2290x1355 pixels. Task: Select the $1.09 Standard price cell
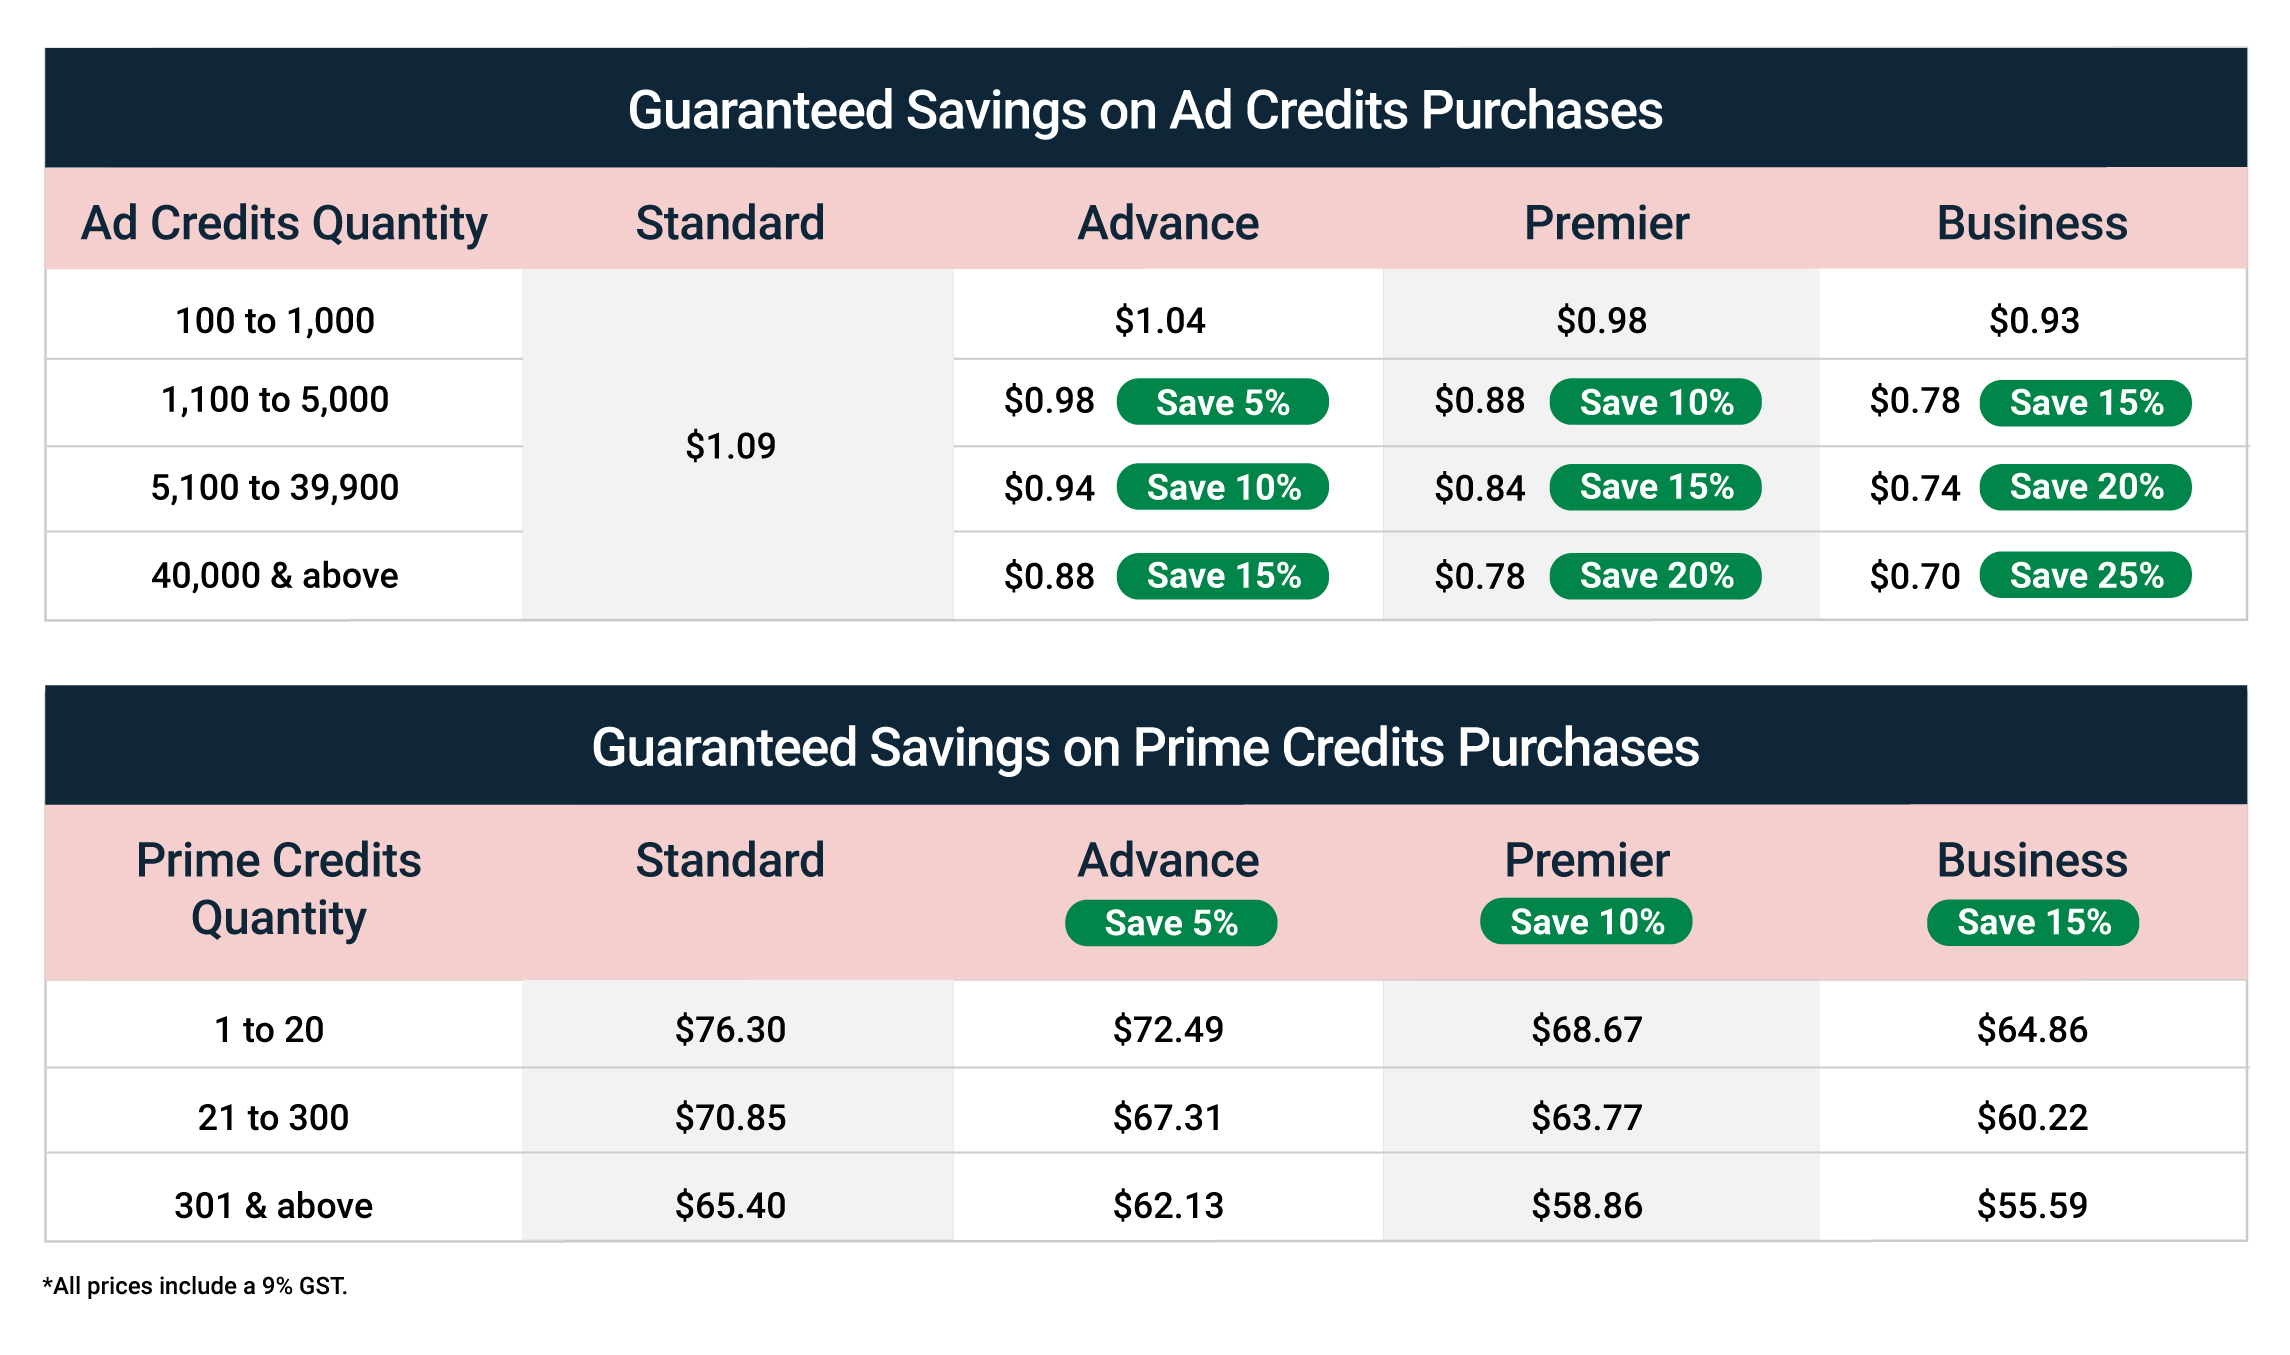730,445
